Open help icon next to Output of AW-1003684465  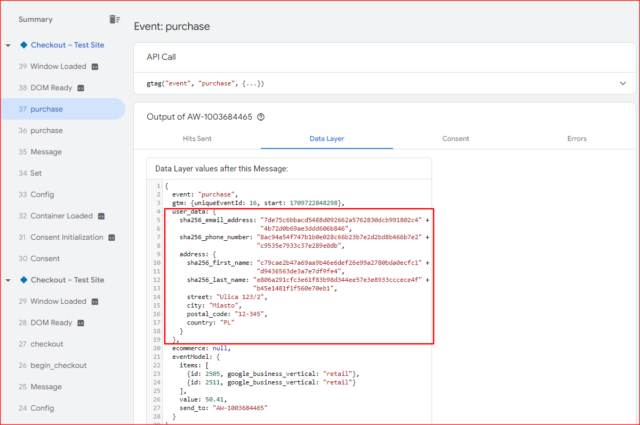(261, 117)
